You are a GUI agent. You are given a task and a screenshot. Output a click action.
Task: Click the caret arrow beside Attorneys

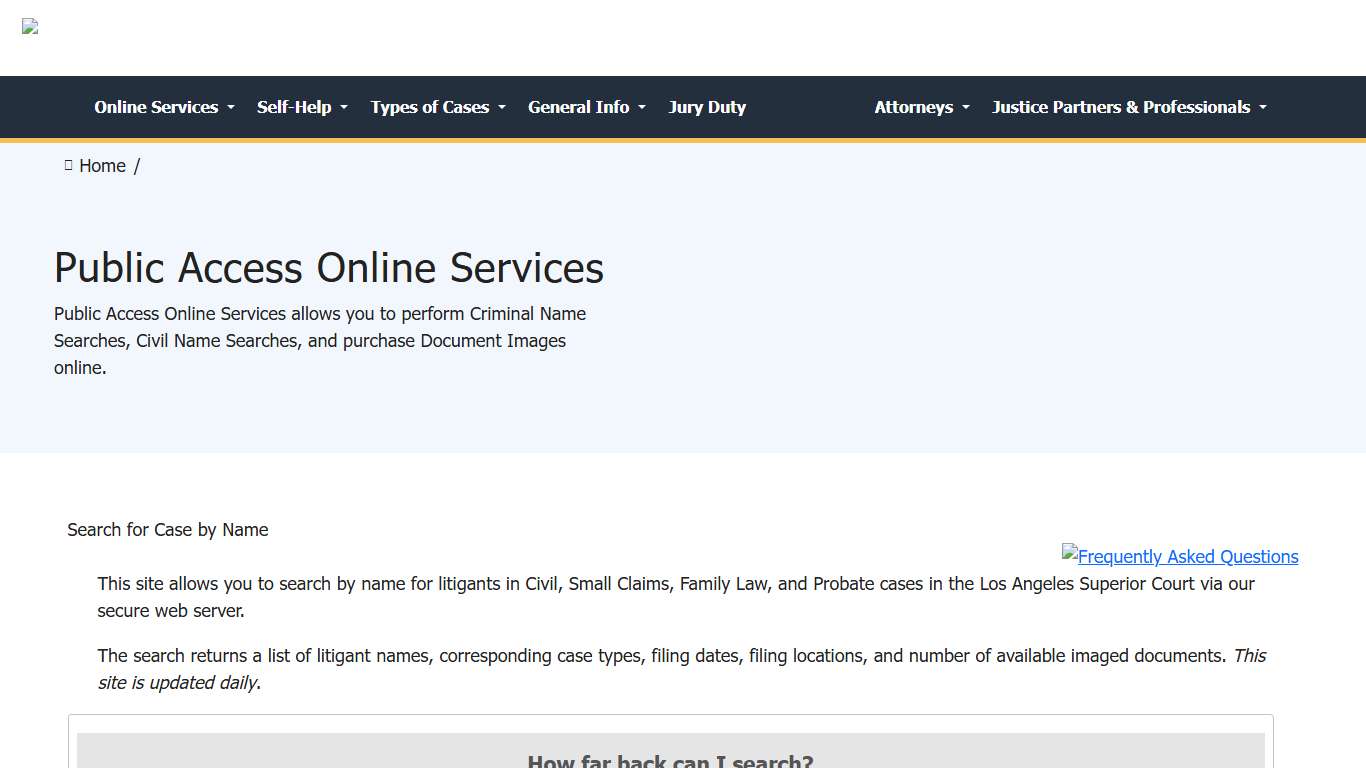[966, 108]
